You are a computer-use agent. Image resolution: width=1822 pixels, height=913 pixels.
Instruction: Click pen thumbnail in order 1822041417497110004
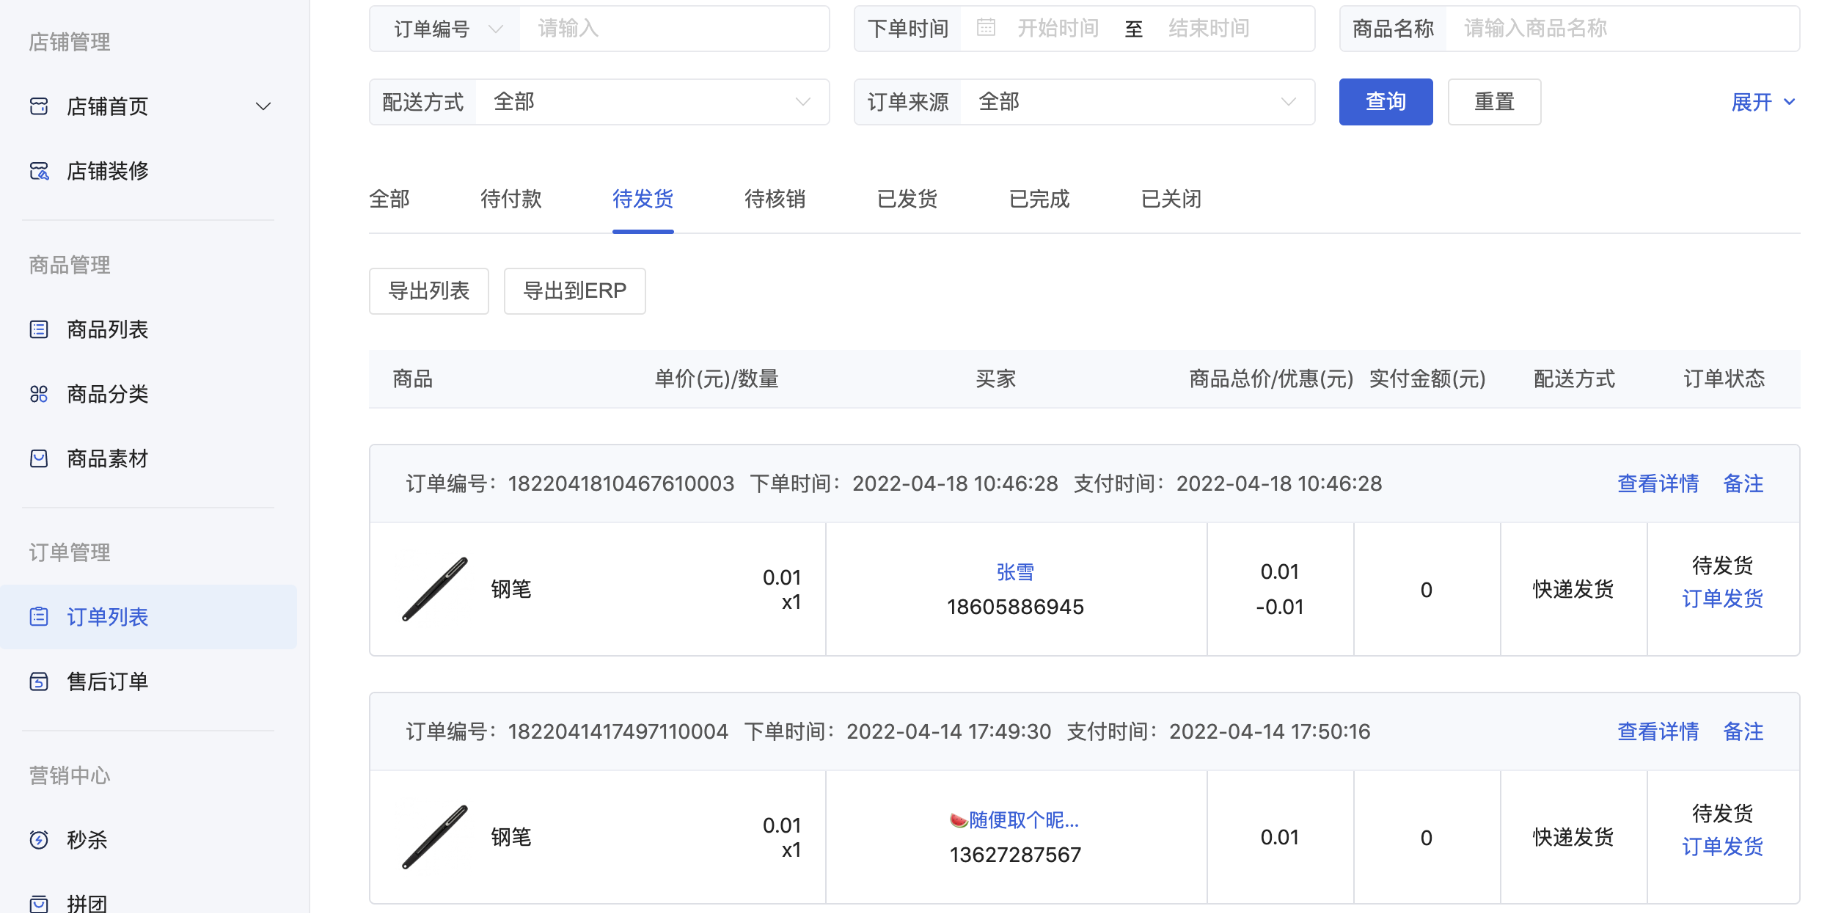[435, 837]
